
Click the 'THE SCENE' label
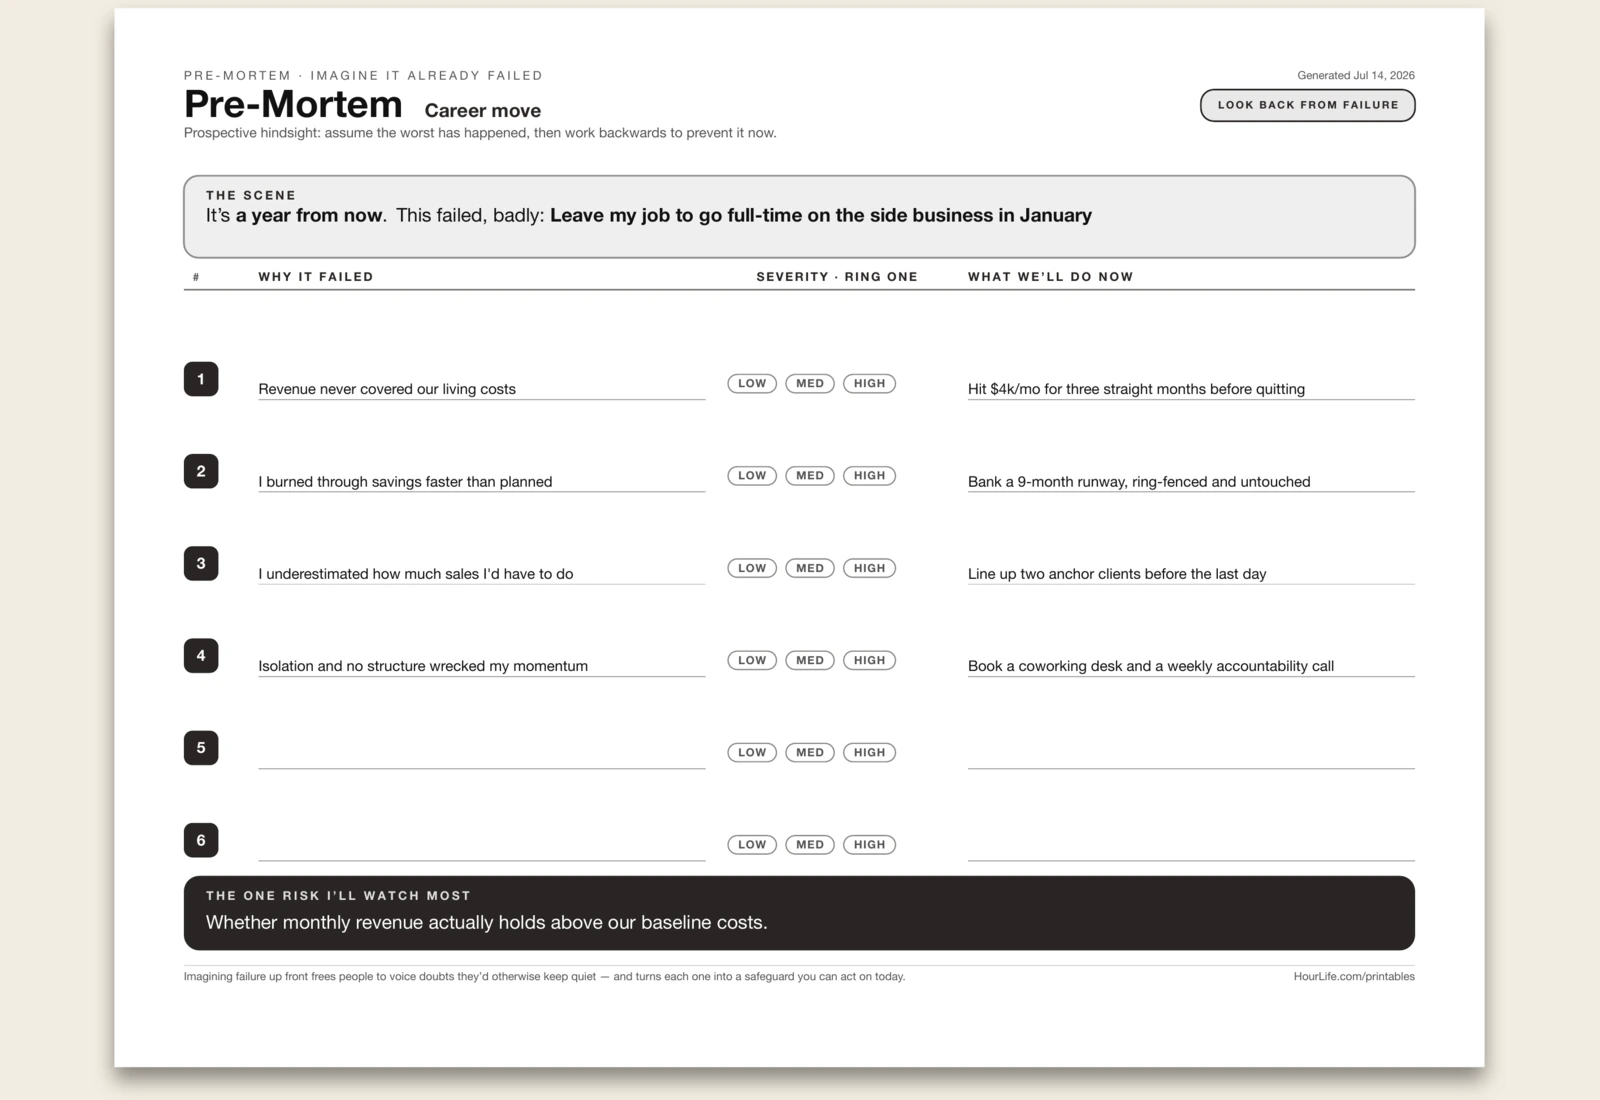(x=251, y=196)
